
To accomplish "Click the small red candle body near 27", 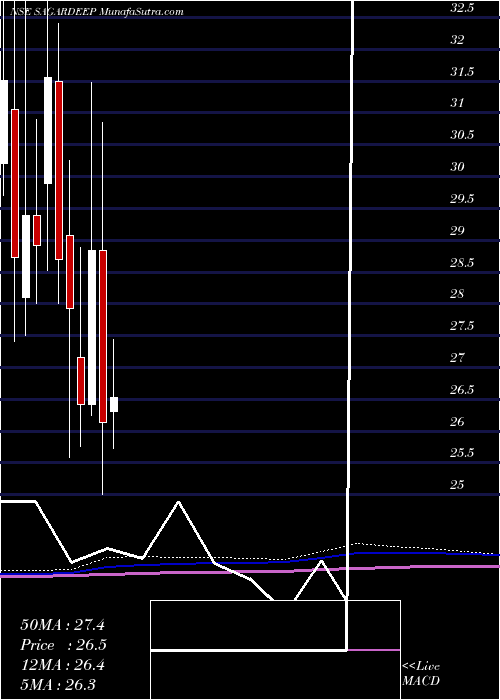I will 81,381.
